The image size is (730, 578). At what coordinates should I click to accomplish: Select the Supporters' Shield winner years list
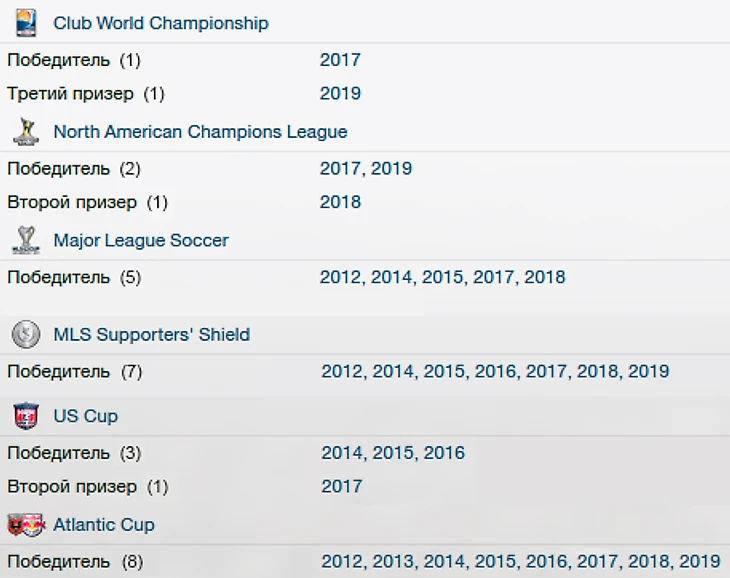[495, 372]
